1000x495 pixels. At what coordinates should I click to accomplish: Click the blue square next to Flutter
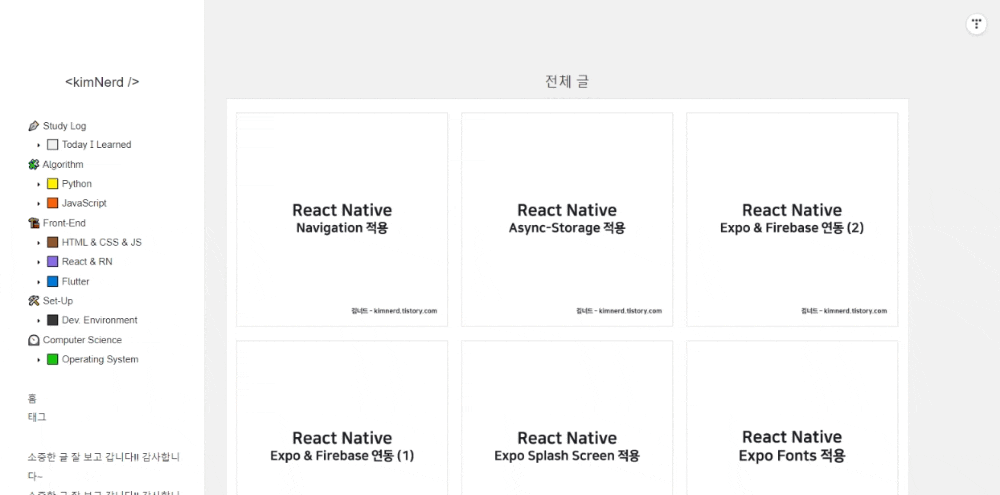(52, 281)
